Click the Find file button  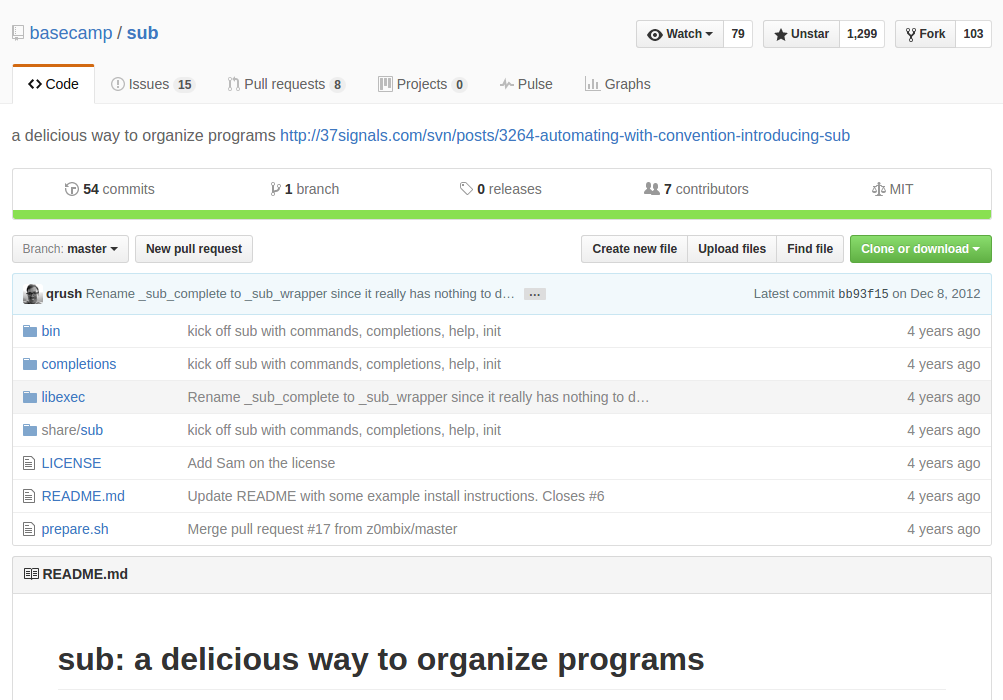click(x=810, y=249)
